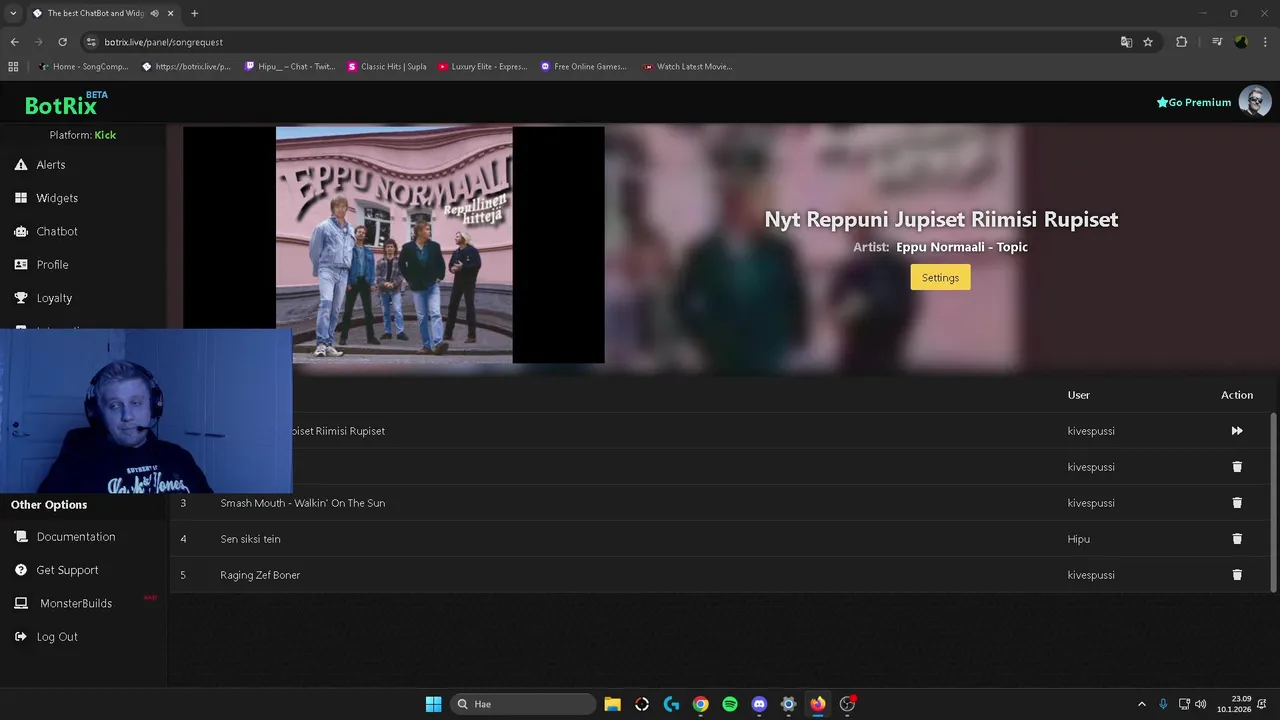Click song title Smash Mouth - Walkin' On The Sun
Viewport: 1280px width, 720px height.
[303, 503]
